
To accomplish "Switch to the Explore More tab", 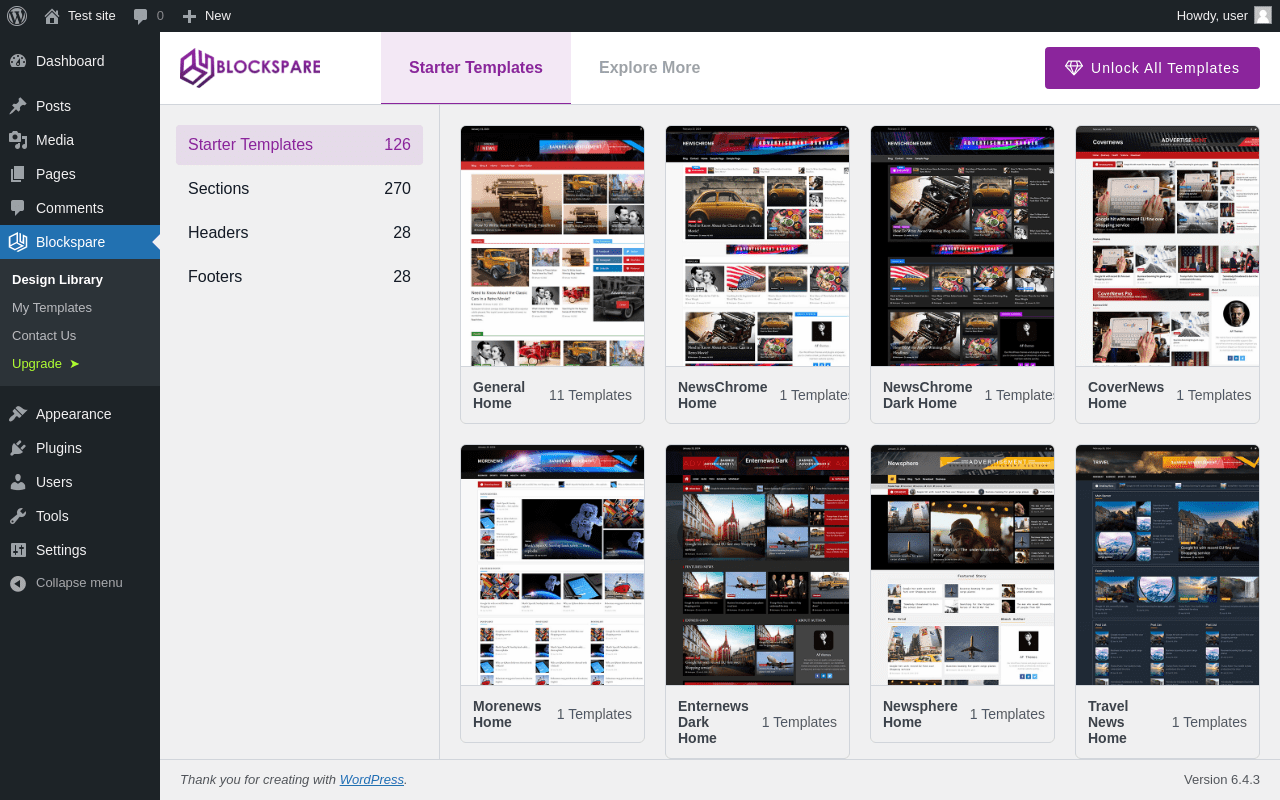I will click(x=649, y=68).
